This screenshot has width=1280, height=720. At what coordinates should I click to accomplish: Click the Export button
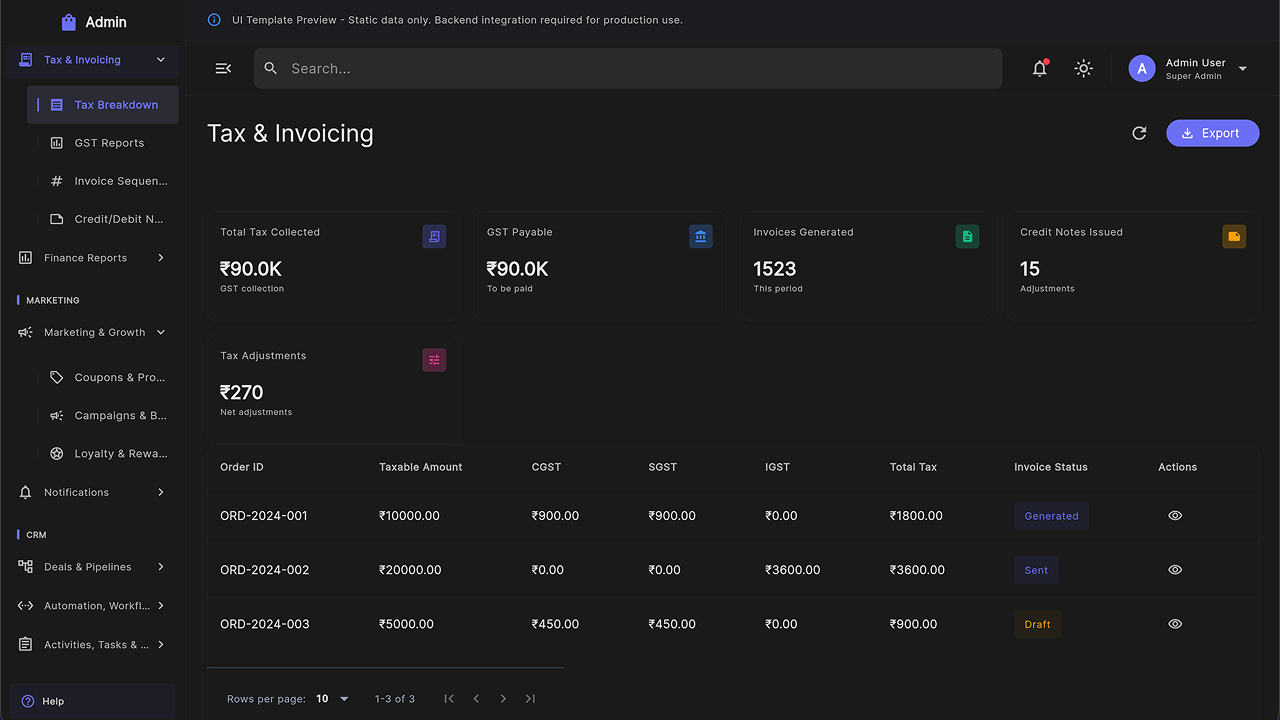coord(1212,133)
